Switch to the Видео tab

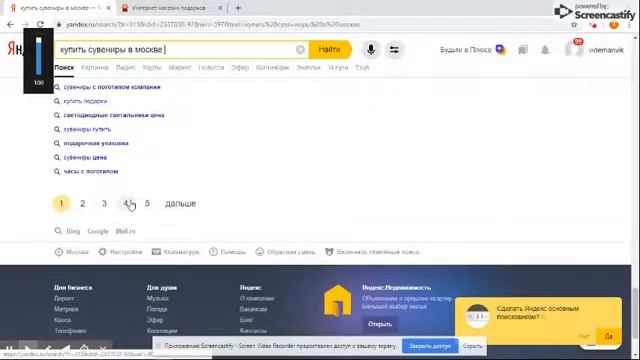tap(125, 68)
